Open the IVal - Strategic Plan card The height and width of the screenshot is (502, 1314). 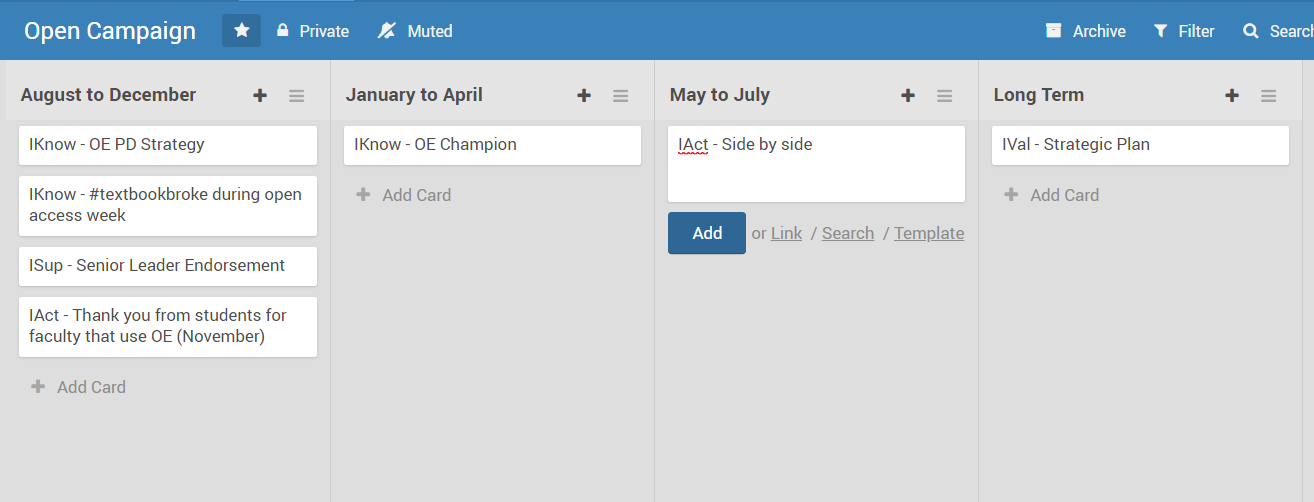point(1140,145)
